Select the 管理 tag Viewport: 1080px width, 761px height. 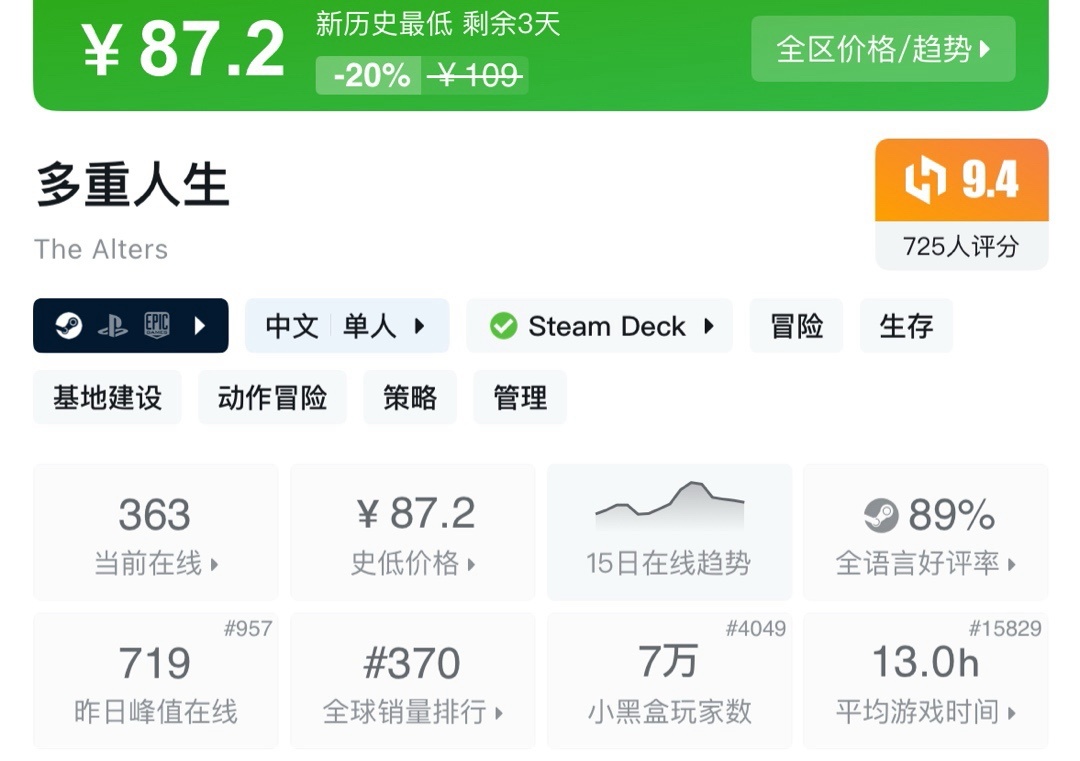coord(520,398)
